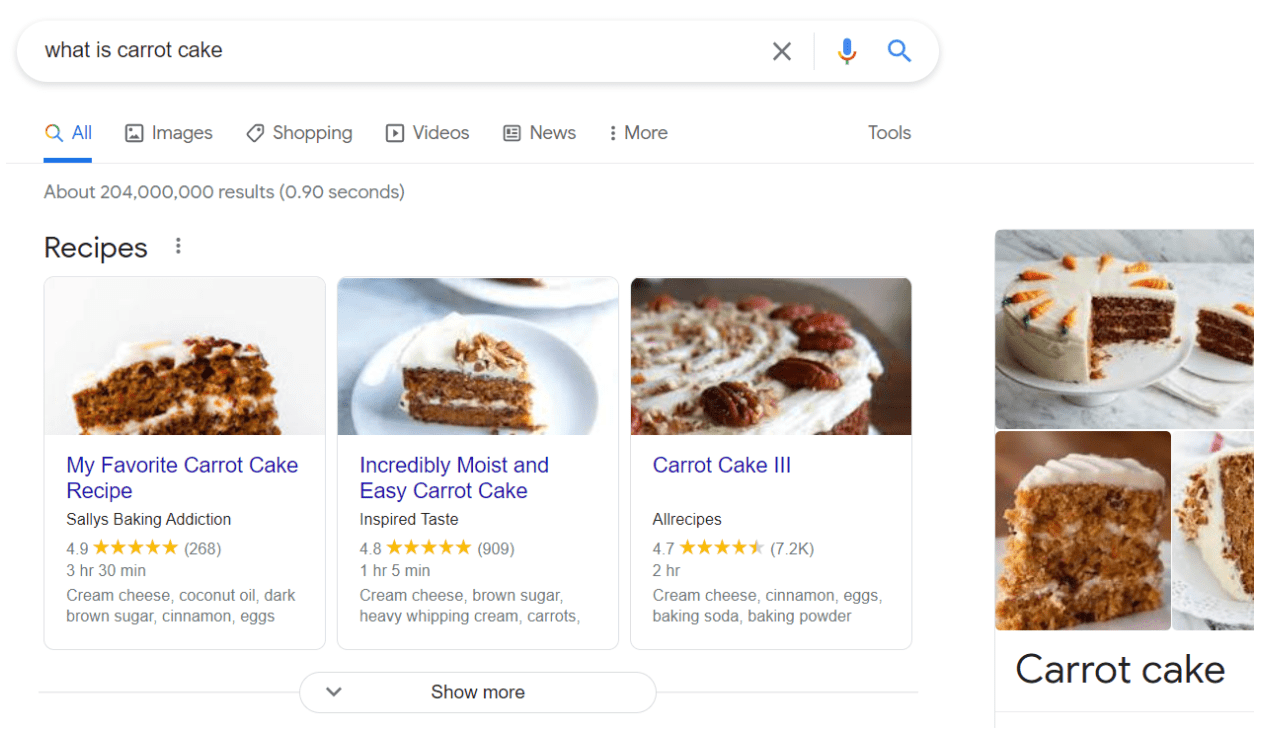Start voice search with the microphone icon

847,51
